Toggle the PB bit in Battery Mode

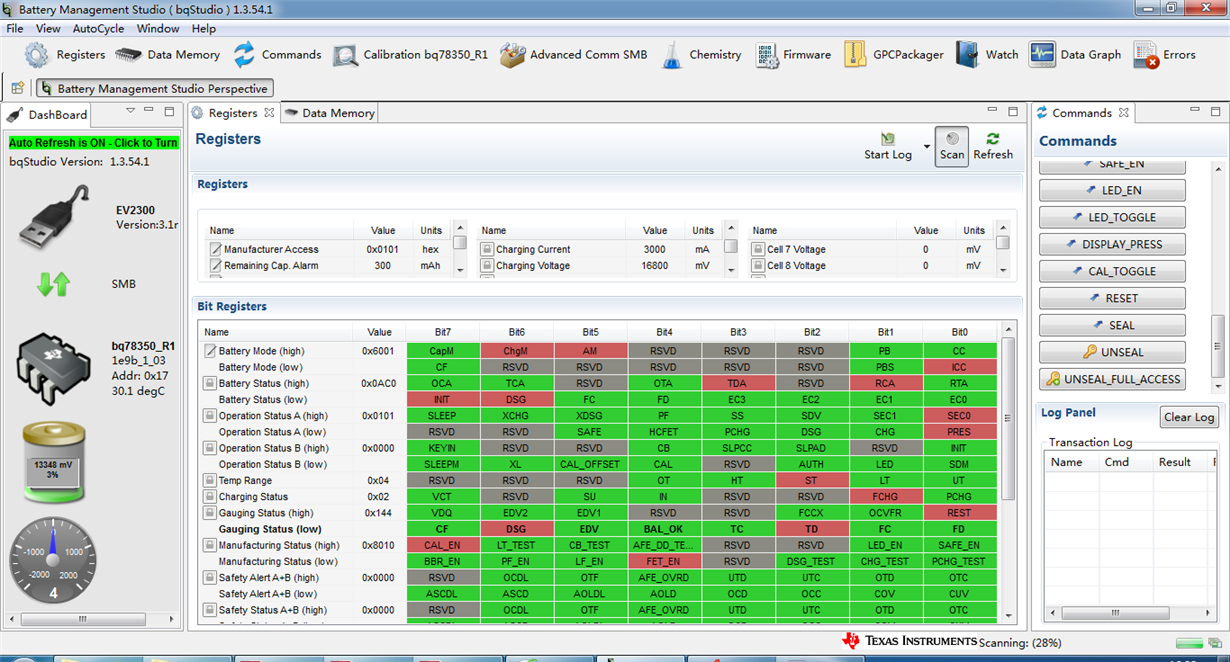[x=885, y=351]
